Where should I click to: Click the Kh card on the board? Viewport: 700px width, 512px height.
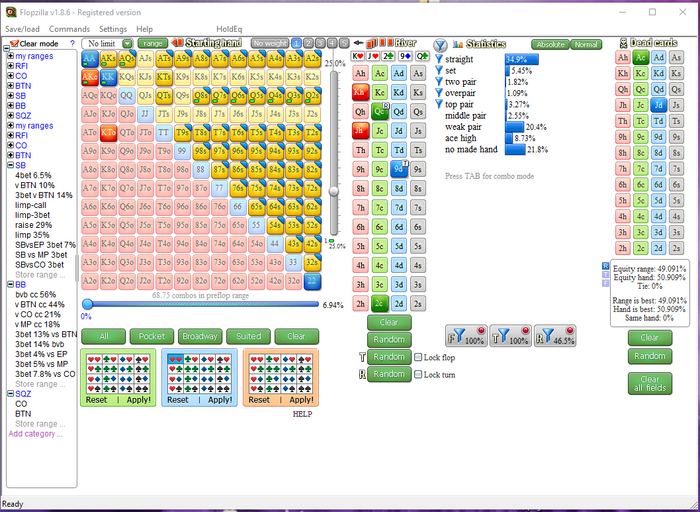[x=360, y=92]
